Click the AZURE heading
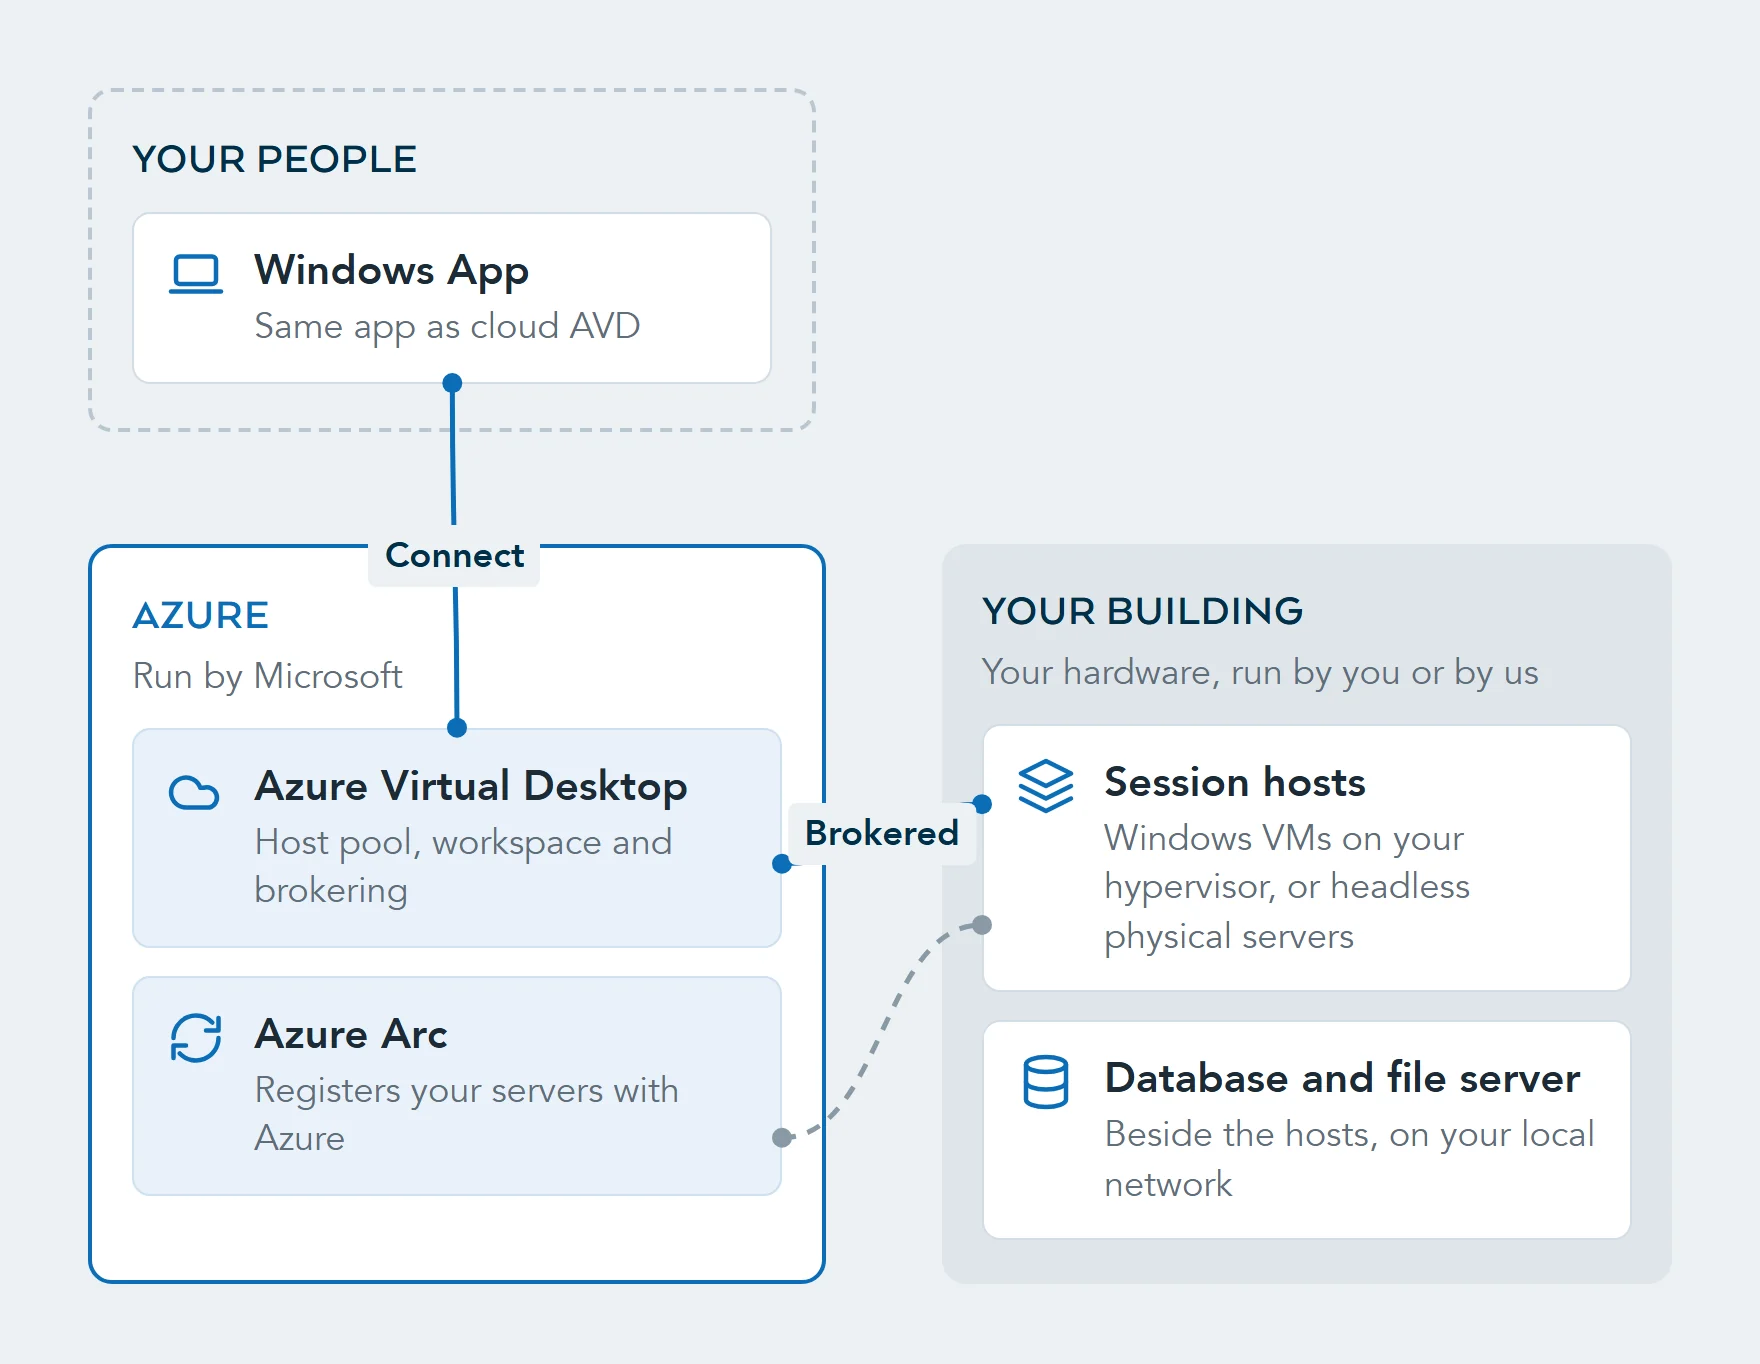Screen dimensions: 1760x1364 point(201,615)
